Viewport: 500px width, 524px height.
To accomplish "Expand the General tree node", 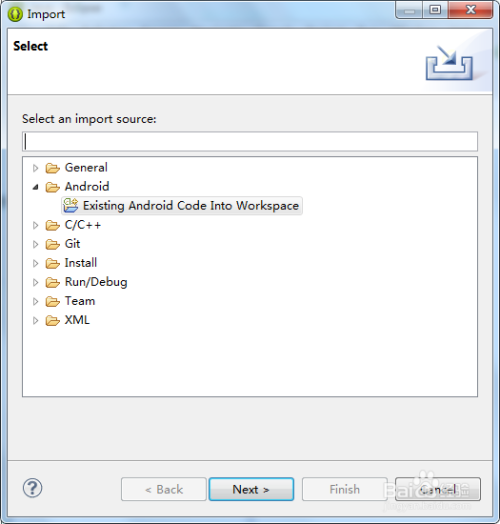I will pyautogui.click(x=35, y=168).
